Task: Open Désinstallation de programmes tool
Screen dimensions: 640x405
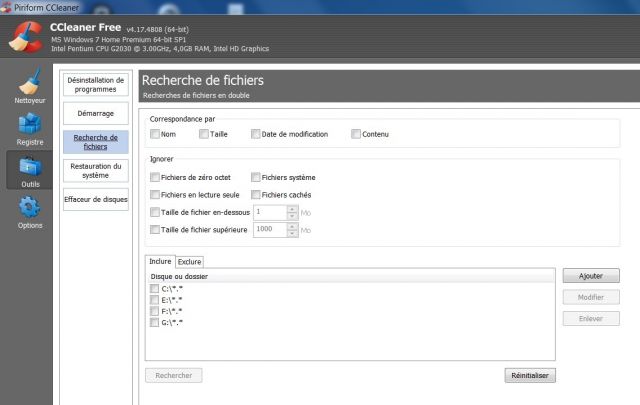Action: tap(96, 85)
